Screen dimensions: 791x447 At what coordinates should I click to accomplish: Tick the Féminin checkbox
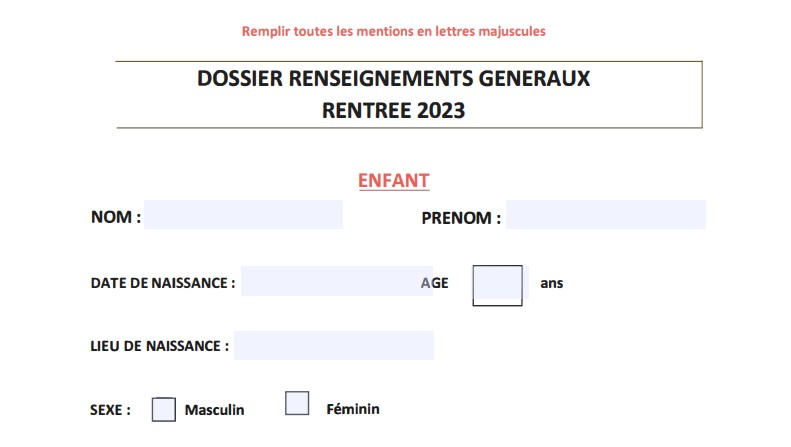pos(297,403)
